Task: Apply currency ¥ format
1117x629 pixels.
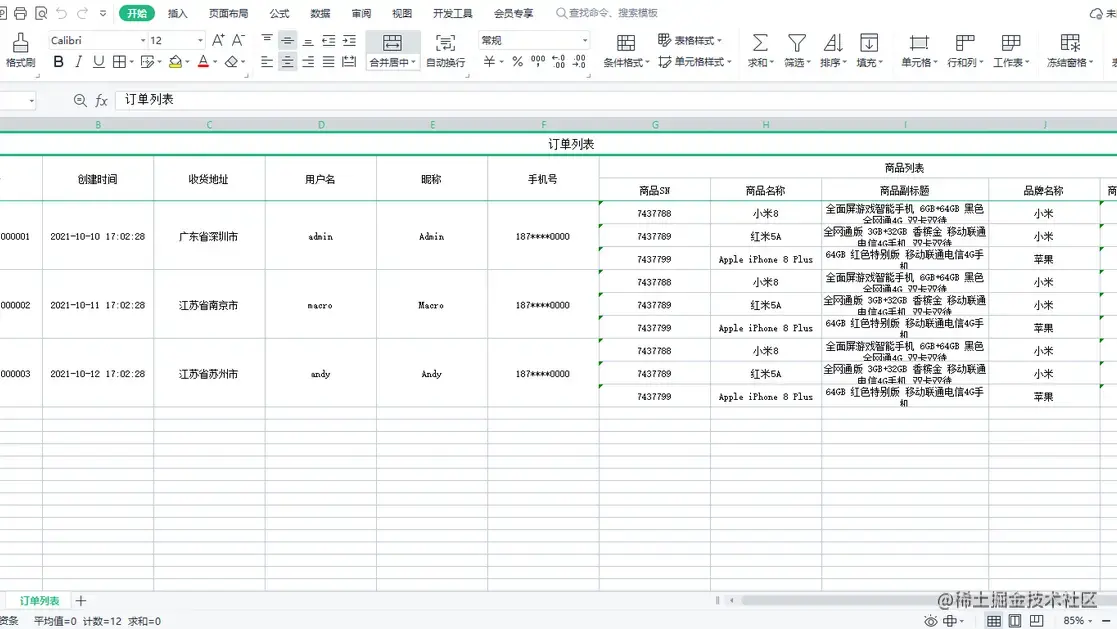Action: (x=489, y=62)
